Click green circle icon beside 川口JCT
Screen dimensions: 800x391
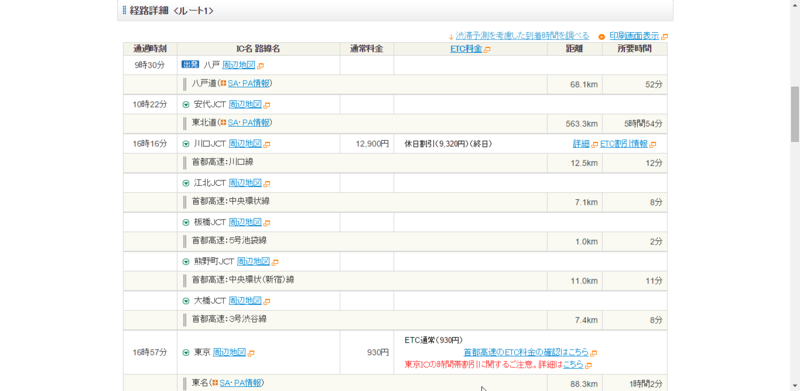186,144
